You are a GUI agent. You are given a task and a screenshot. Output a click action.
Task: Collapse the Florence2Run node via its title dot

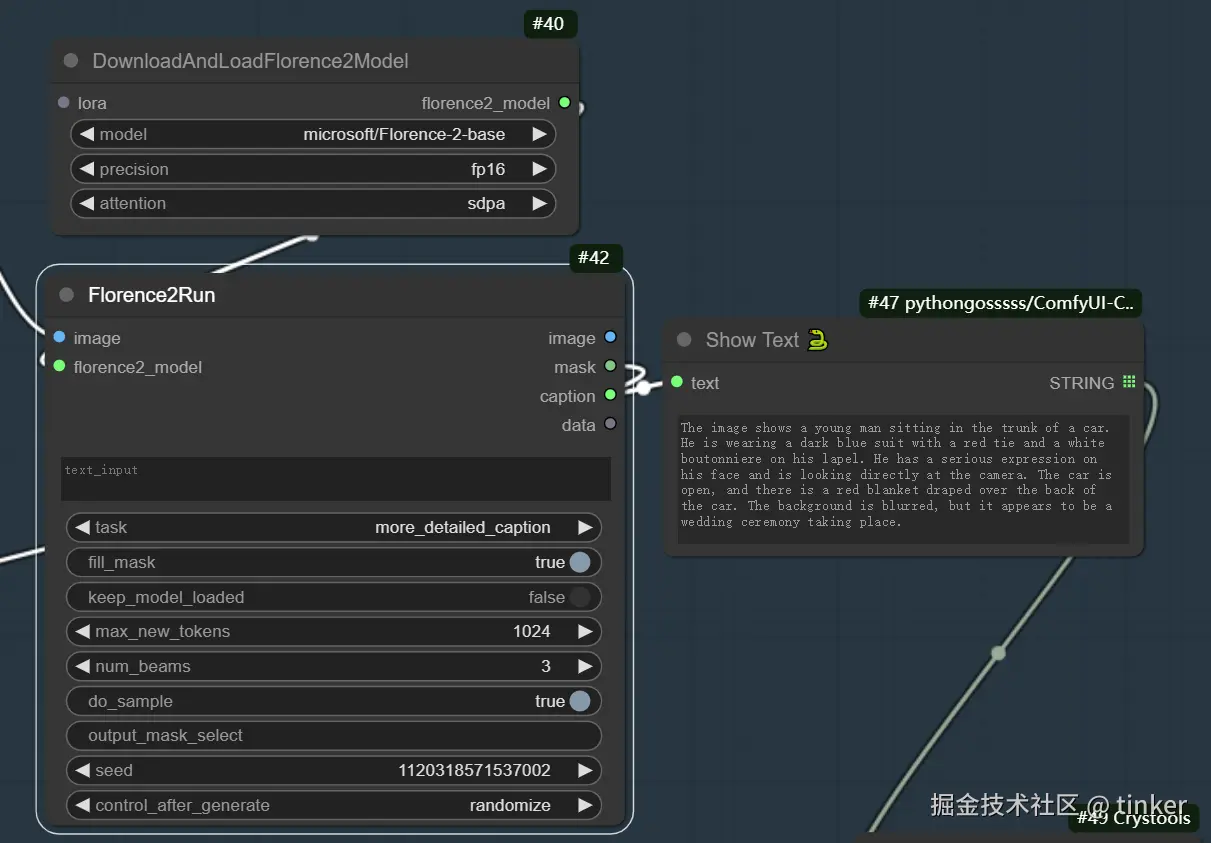coord(67,295)
